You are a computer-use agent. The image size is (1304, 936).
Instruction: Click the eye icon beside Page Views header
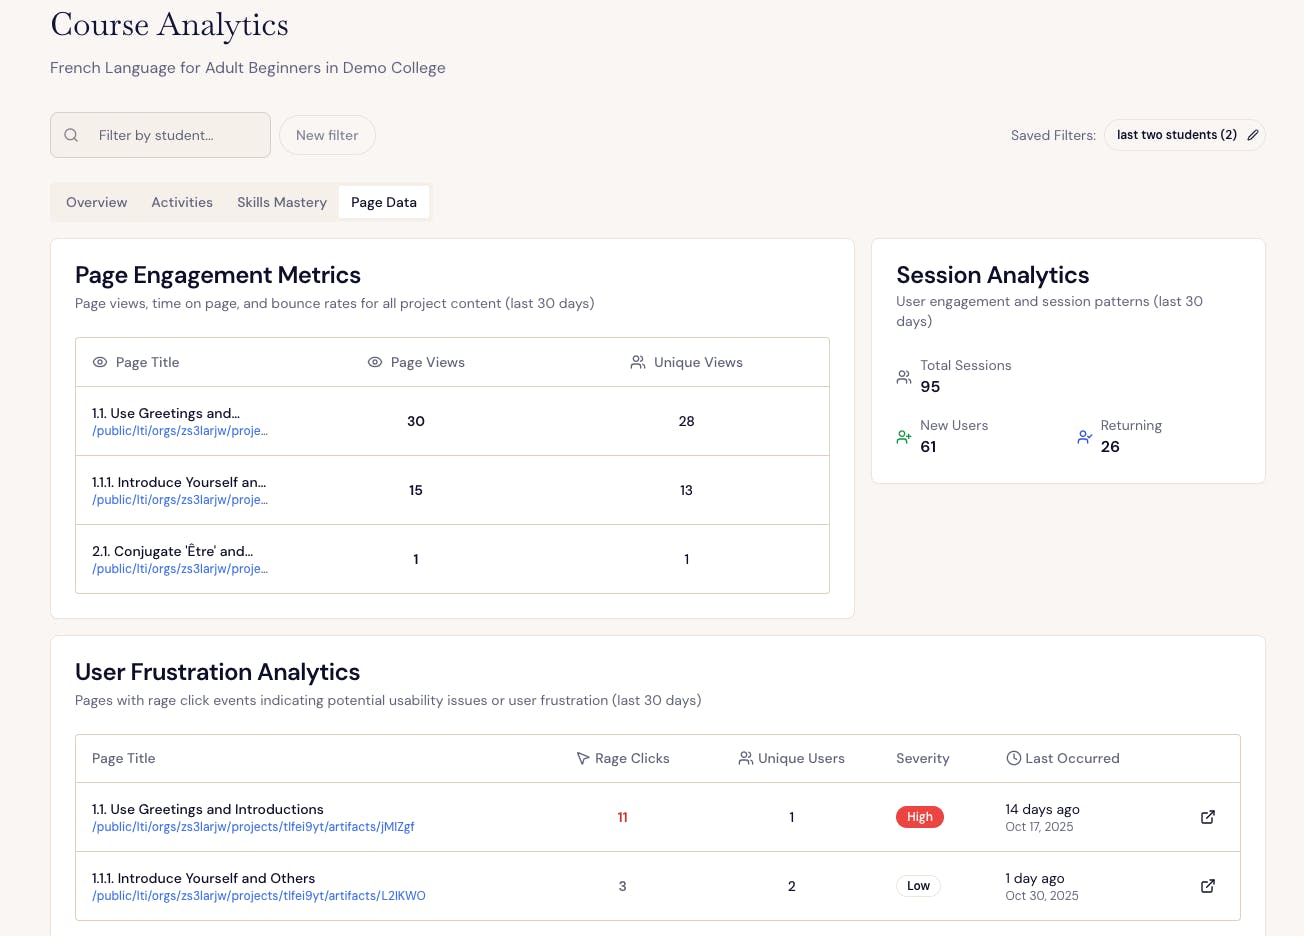click(375, 362)
